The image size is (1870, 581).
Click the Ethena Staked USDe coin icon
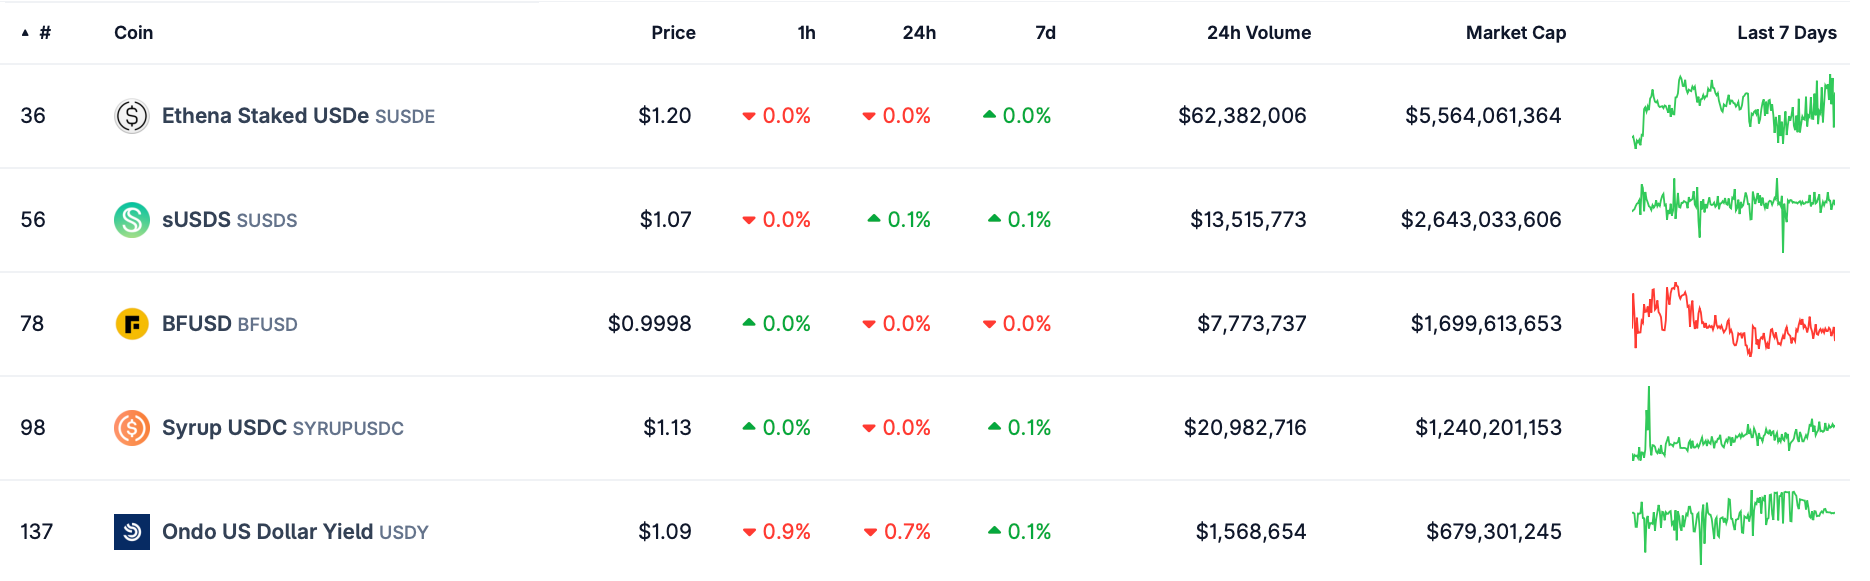[132, 116]
